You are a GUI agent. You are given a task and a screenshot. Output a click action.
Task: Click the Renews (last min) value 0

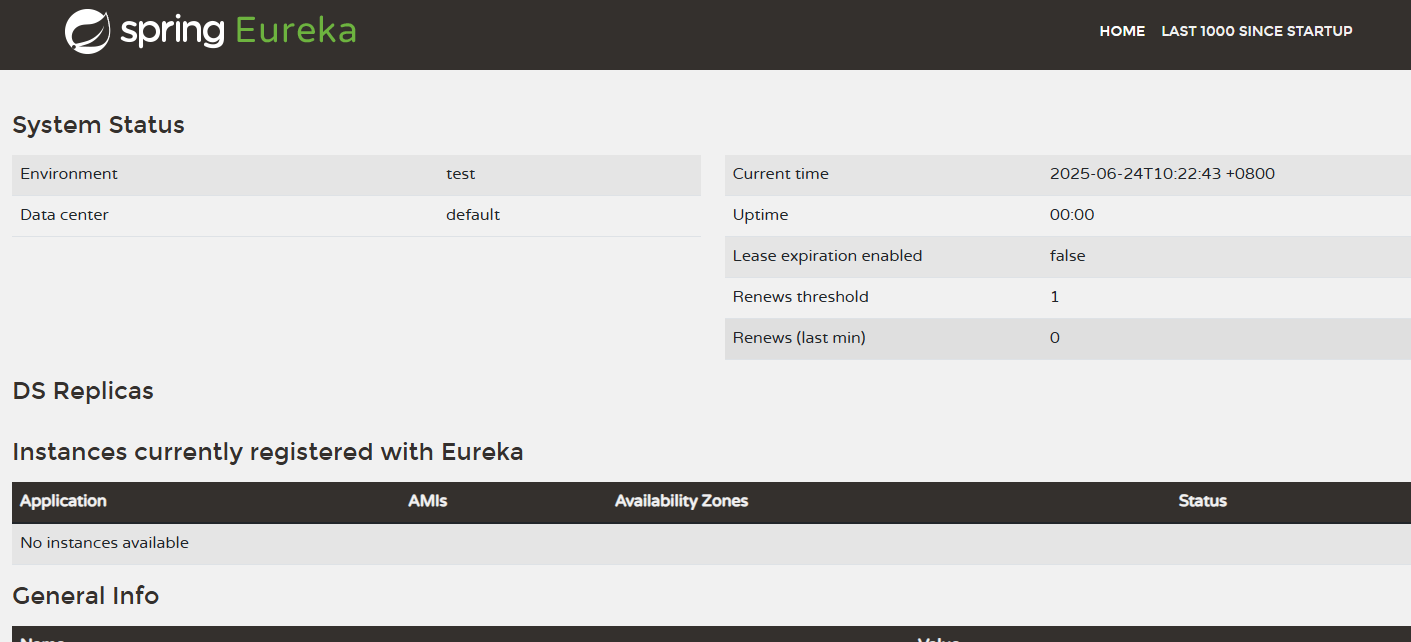point(1055,338)
